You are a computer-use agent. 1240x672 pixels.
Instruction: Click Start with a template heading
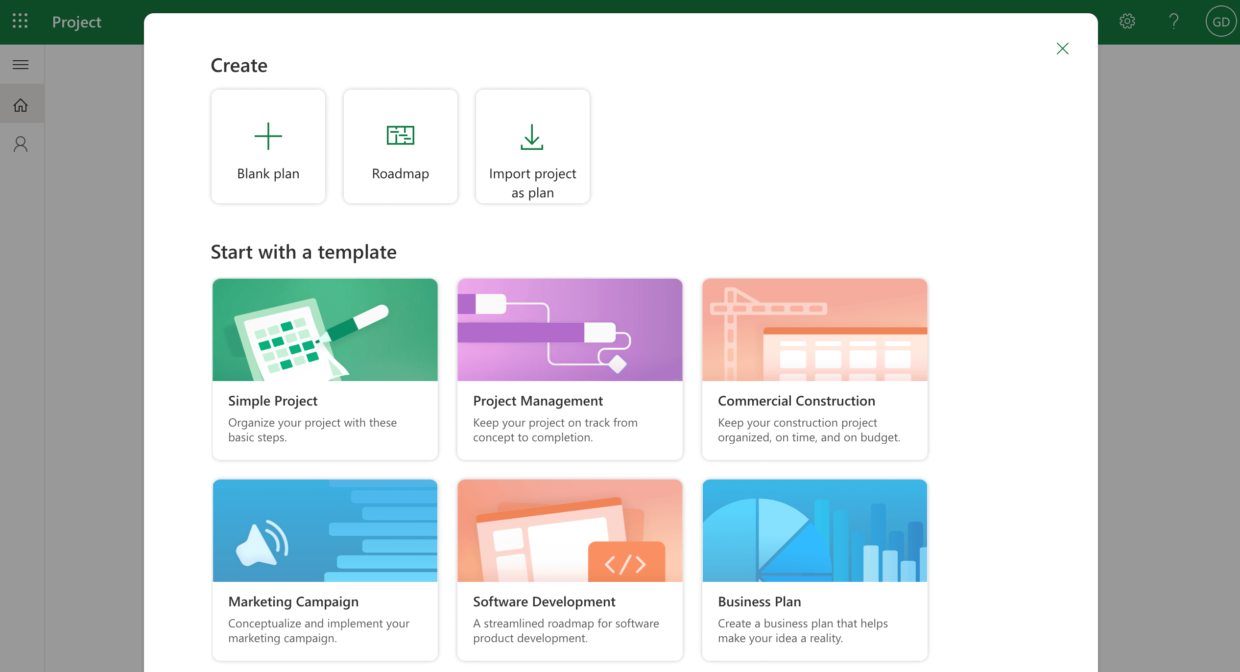303,252
